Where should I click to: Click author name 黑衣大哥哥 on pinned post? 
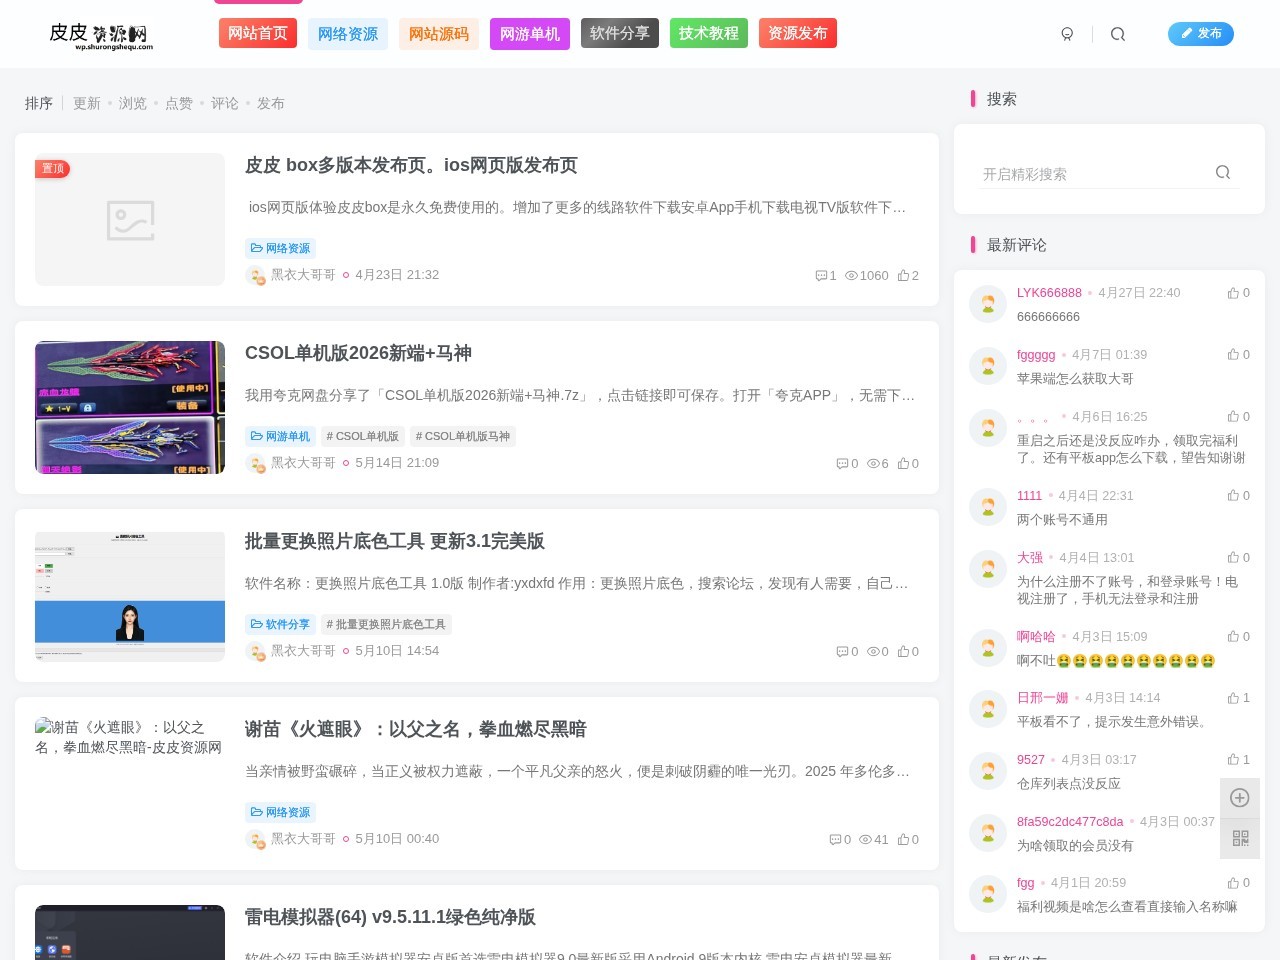point(303,275)
